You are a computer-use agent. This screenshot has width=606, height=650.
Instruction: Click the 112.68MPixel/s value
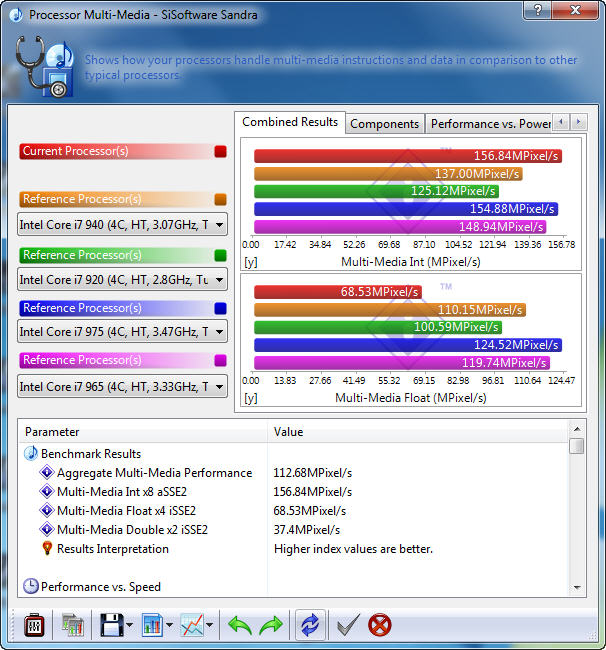point(313,473)
